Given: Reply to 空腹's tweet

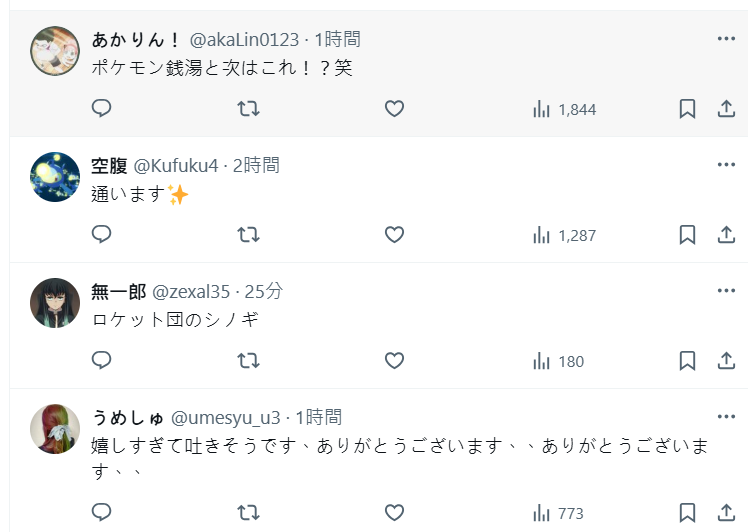Looking at the screenshot, I should coord(101,235).
